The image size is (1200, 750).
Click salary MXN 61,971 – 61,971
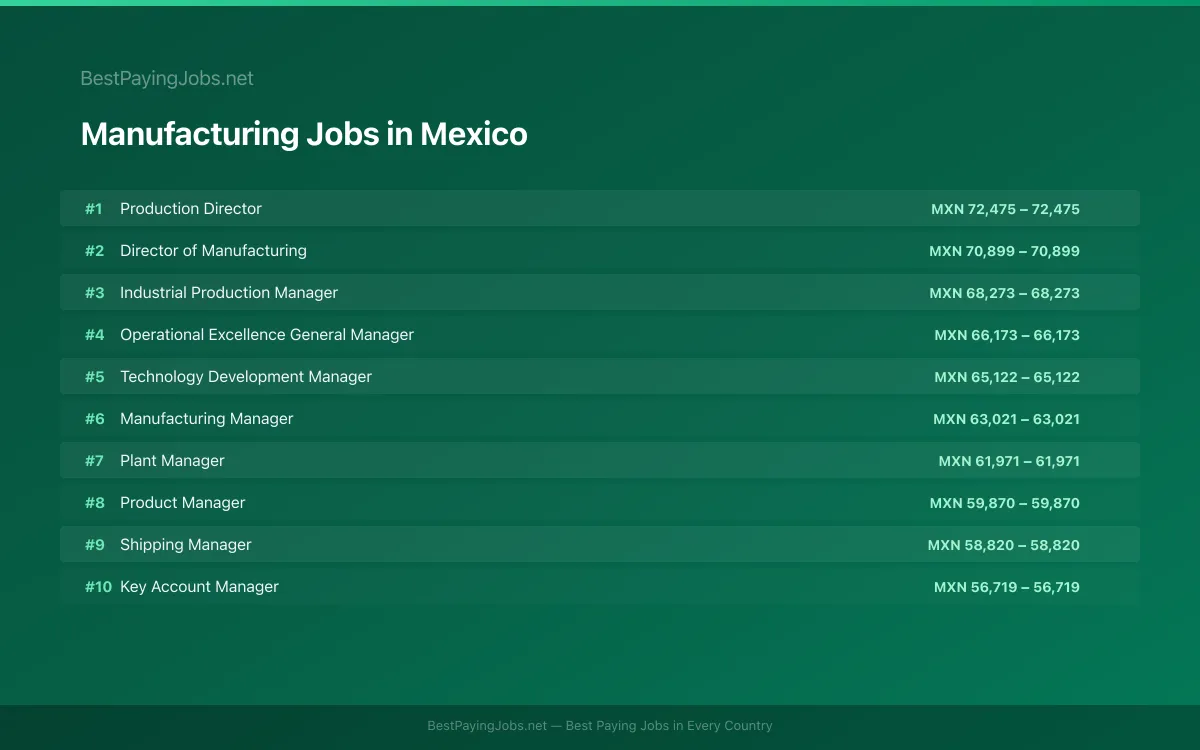(1009, 461)
